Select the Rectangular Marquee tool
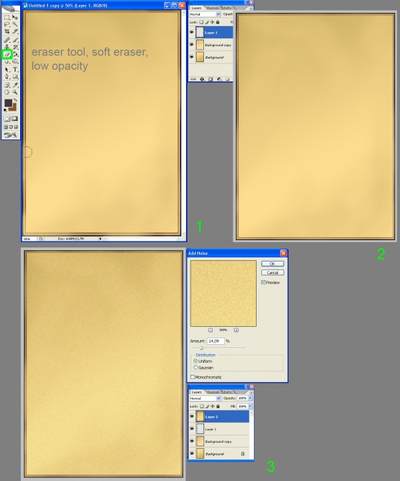400x481 pixels. 7,17
